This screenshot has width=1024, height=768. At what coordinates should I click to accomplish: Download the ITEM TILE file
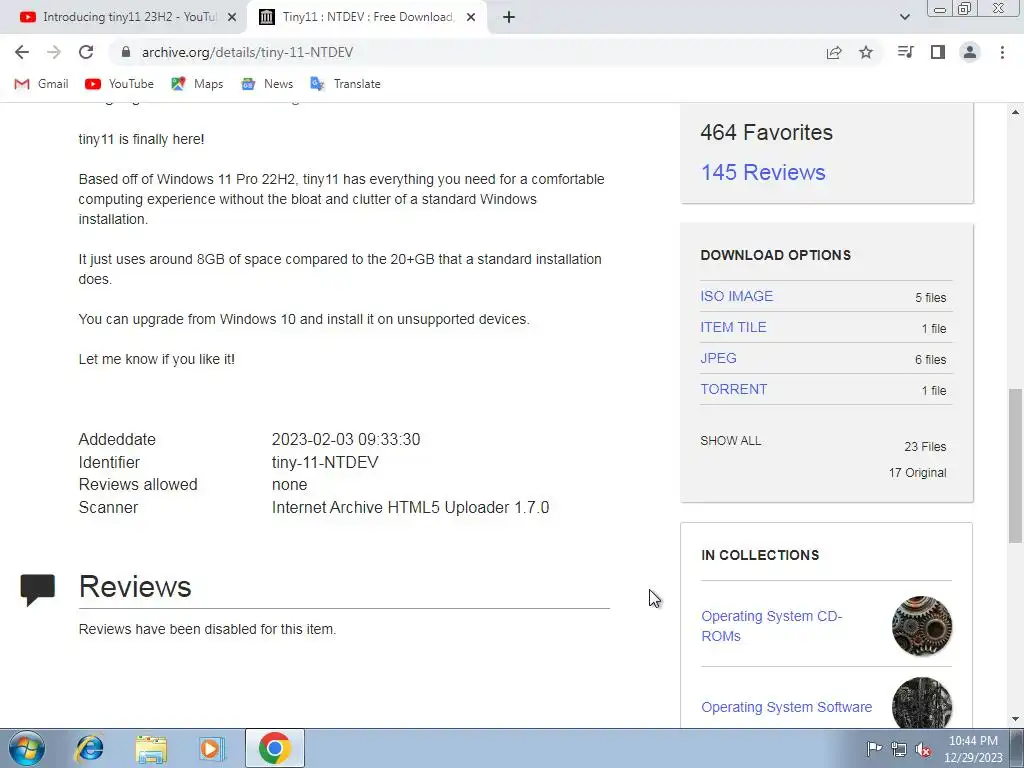(733, 327)
